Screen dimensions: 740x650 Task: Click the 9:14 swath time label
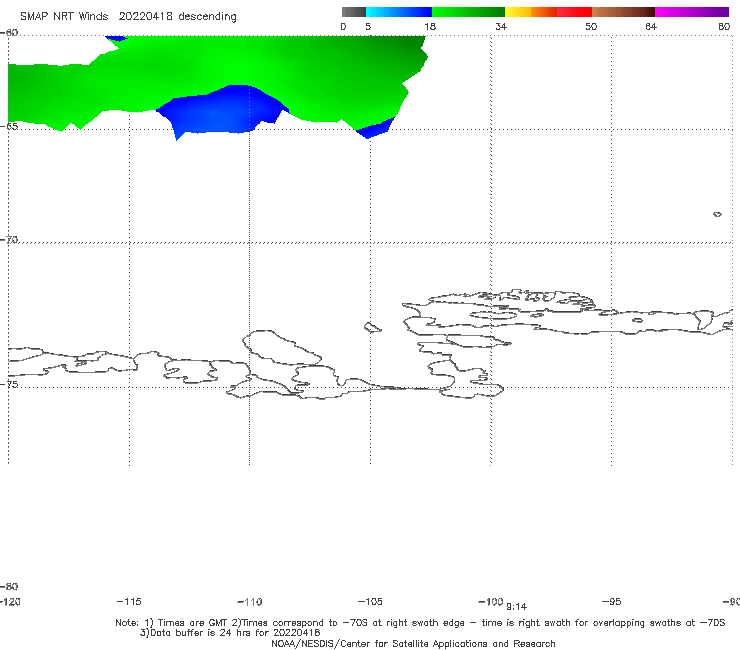click(x=516, y=607)
